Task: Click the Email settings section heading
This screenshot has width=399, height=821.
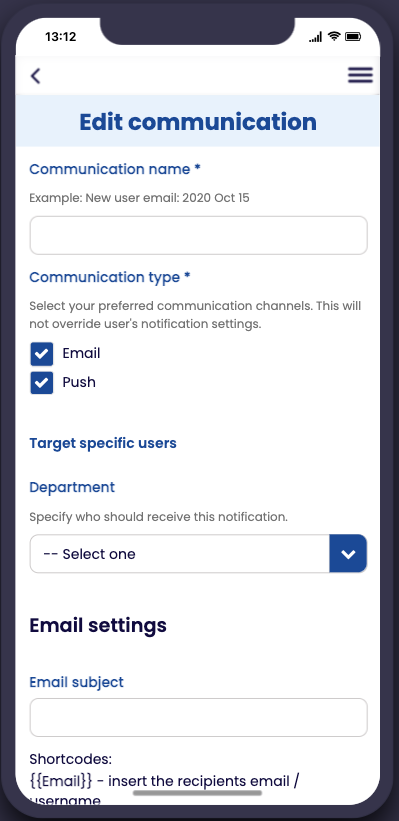Action: pyautogui.click(x=98, y=625)
